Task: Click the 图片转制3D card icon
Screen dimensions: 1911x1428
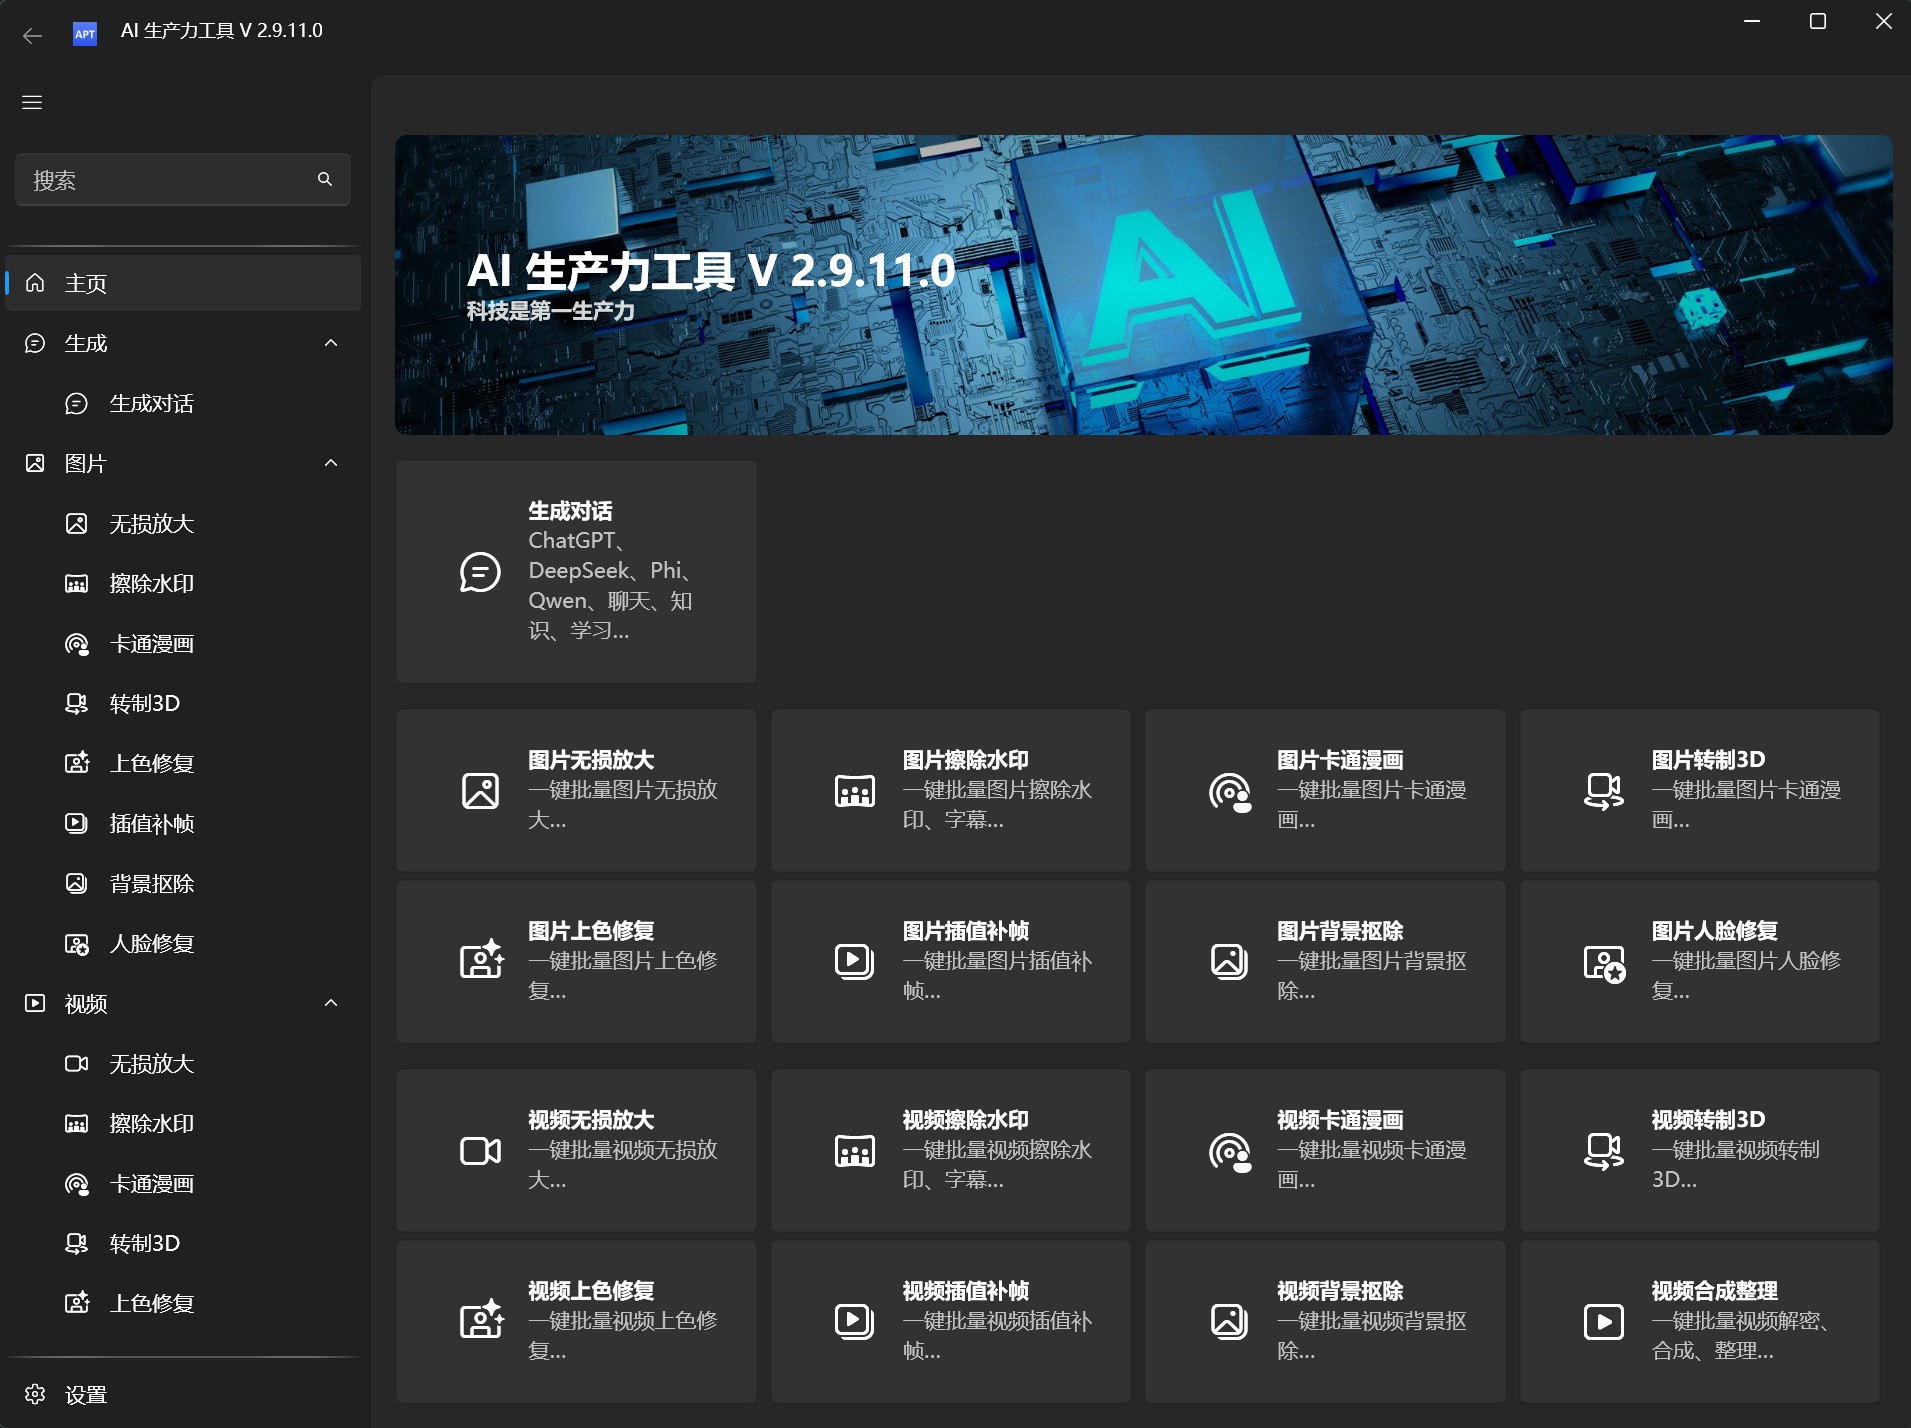Action: click(x=1604, y=791)
